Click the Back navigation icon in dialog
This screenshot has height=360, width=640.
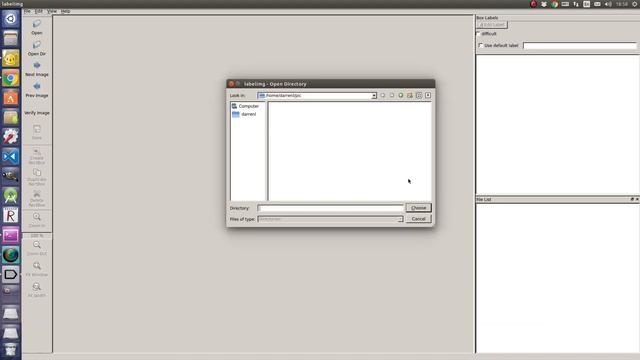pos(383,95)
